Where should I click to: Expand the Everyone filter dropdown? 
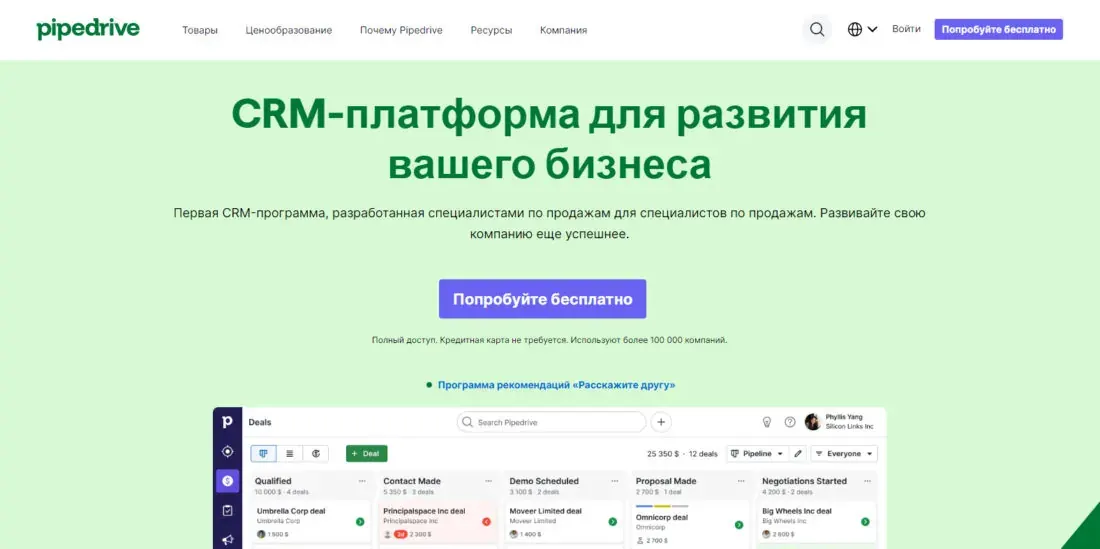844,454
